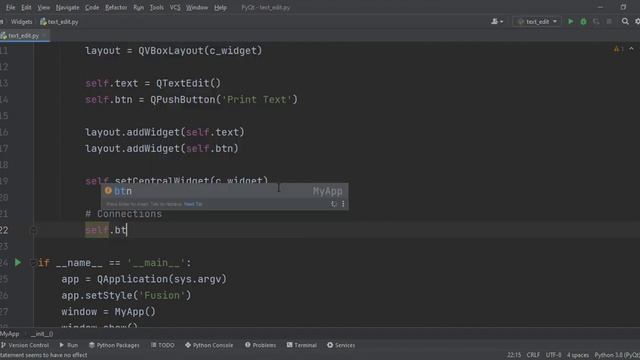
Task: Run text_edit with the green play button
Action: (571, 22)
